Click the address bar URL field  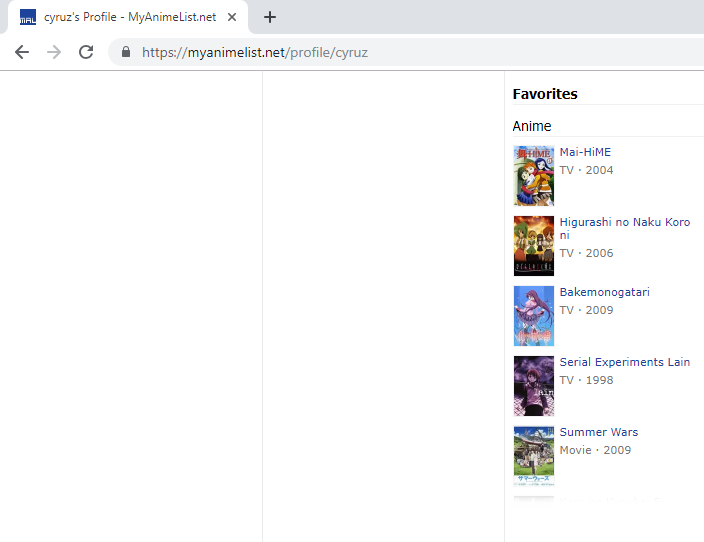(404, 53)
